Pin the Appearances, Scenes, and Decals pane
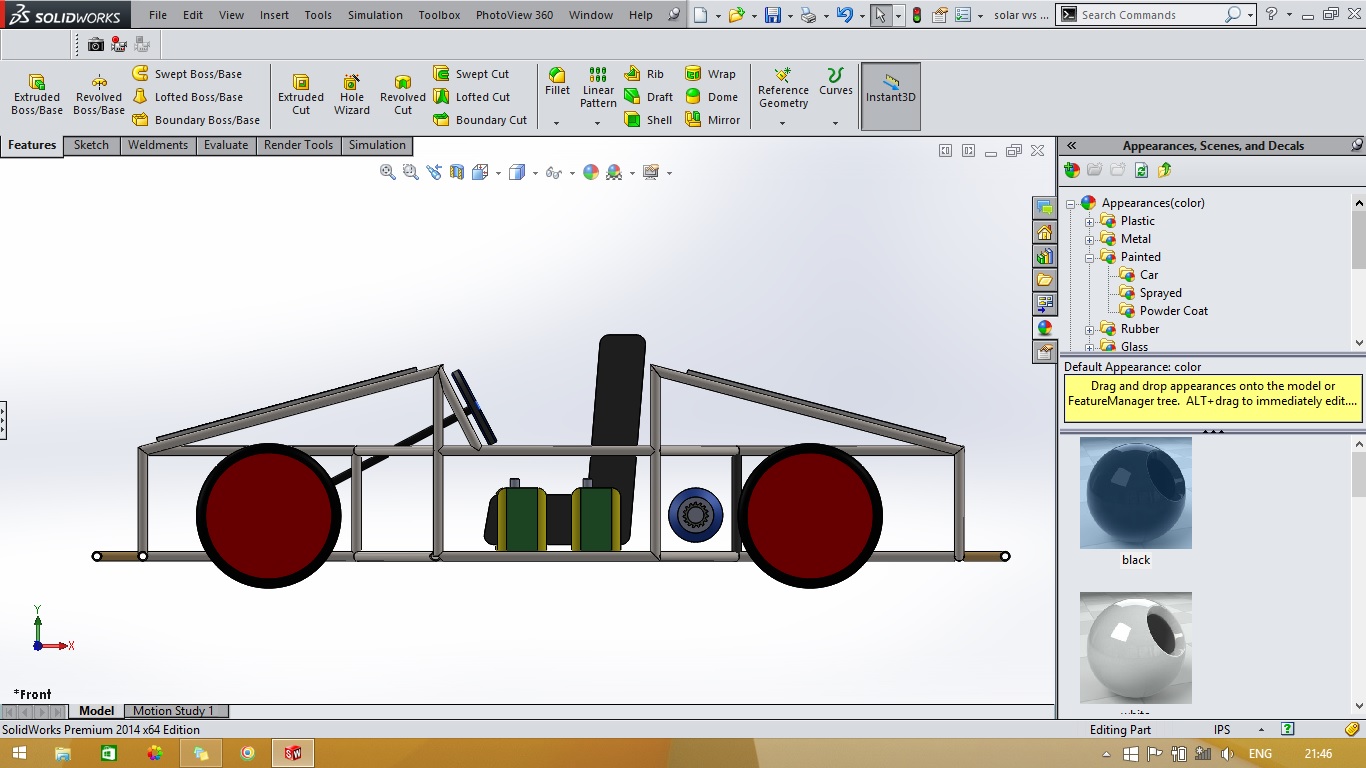Screen dimensions: 1366x768 pyautogui.click(x=1357, y=145)
